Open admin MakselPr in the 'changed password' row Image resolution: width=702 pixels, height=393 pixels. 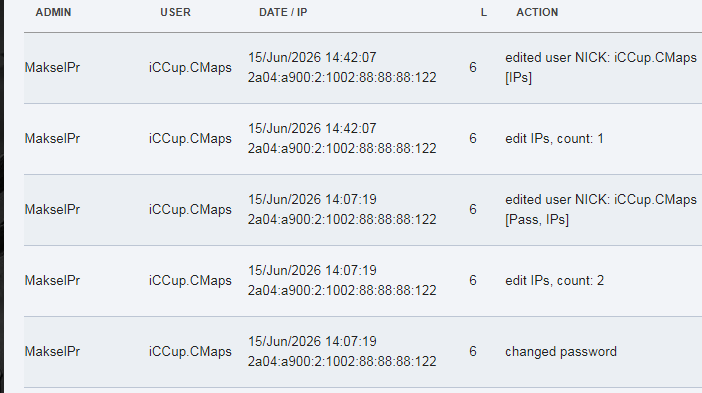coord(52,352)
